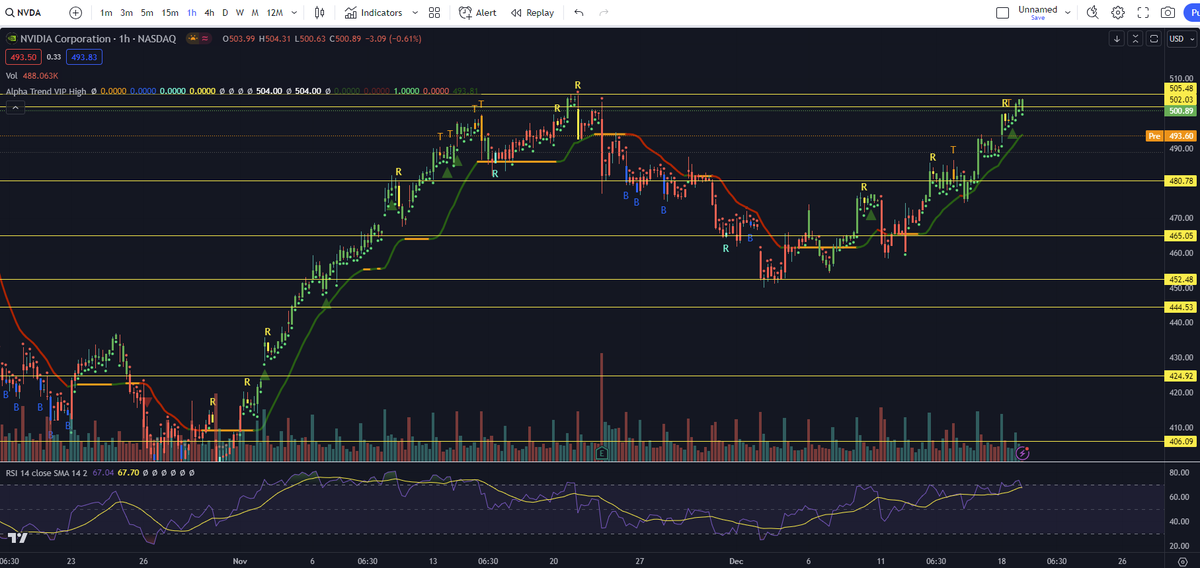Image resolution: width=1200 pixels, height=568 pixels.
Task: Open the indicator templates grid
Action: click(434, 13)
